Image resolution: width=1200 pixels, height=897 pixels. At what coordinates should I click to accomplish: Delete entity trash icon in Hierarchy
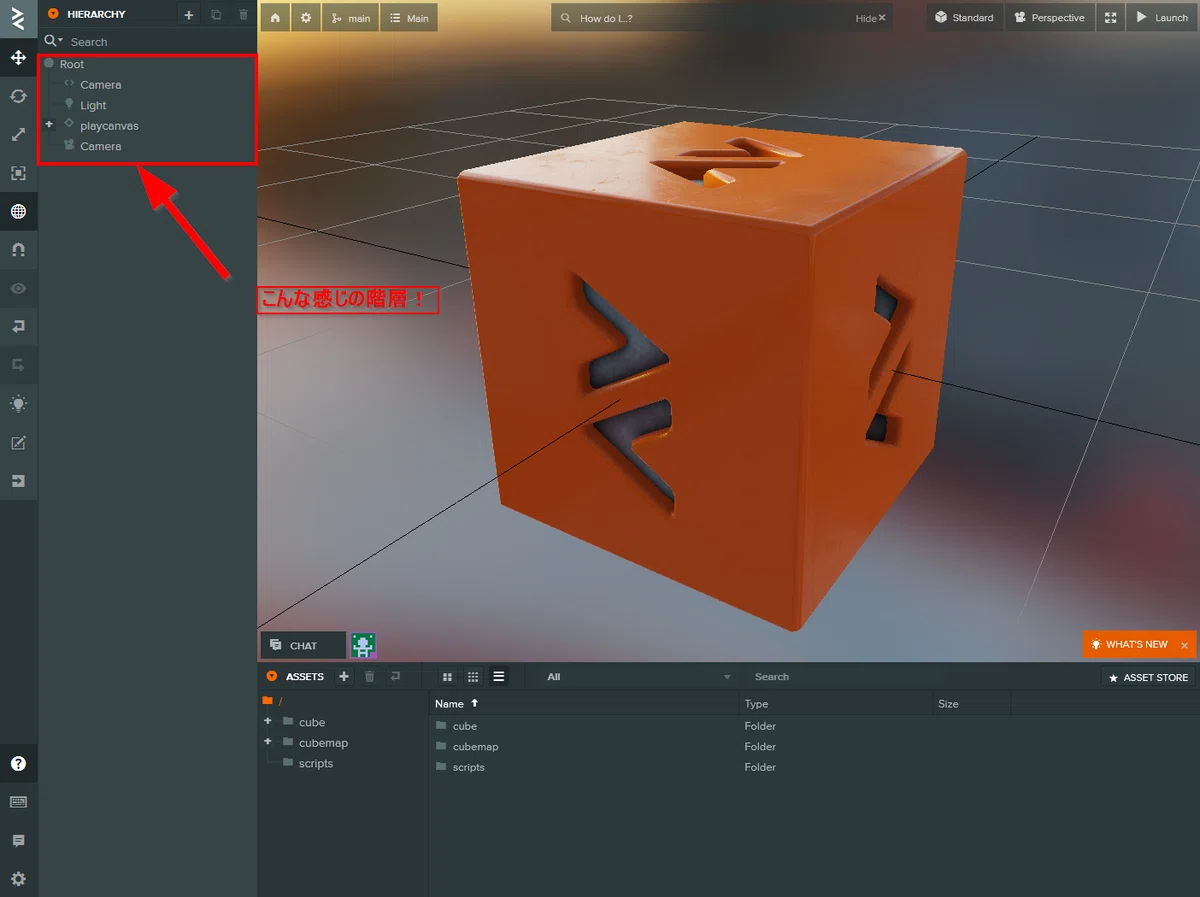tap(243, 14)
